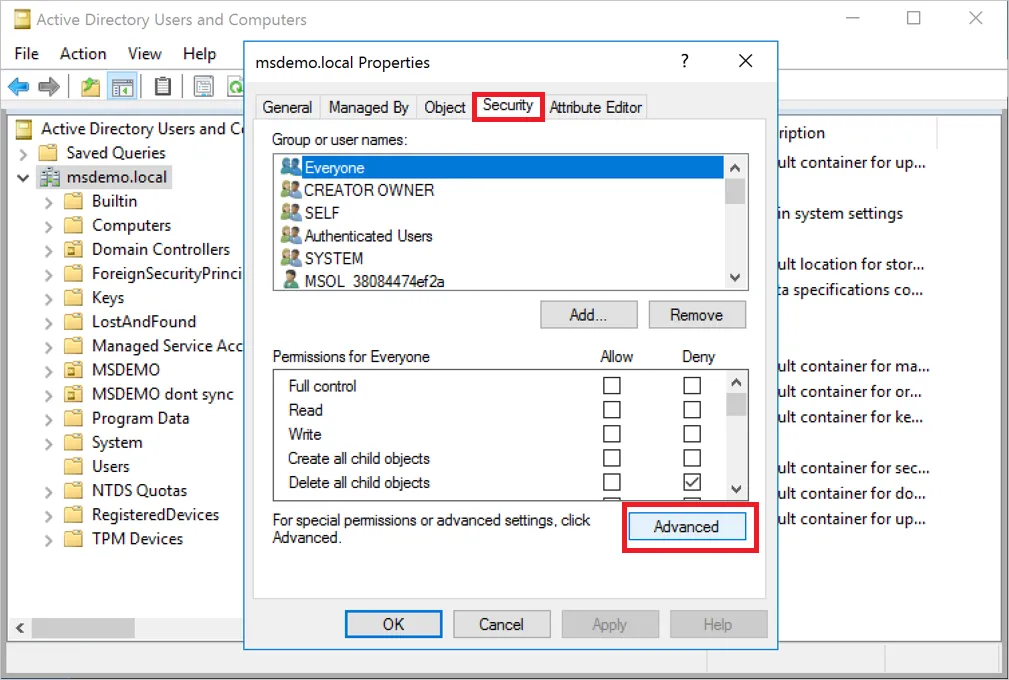Deny Full control for Everyone

pos(692,385)
